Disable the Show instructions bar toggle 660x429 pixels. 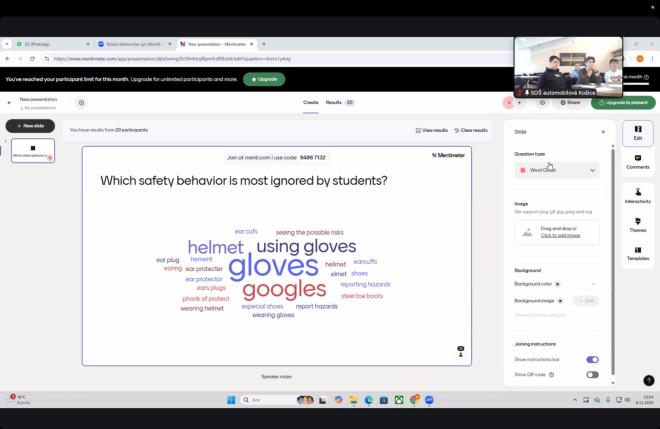592,359
